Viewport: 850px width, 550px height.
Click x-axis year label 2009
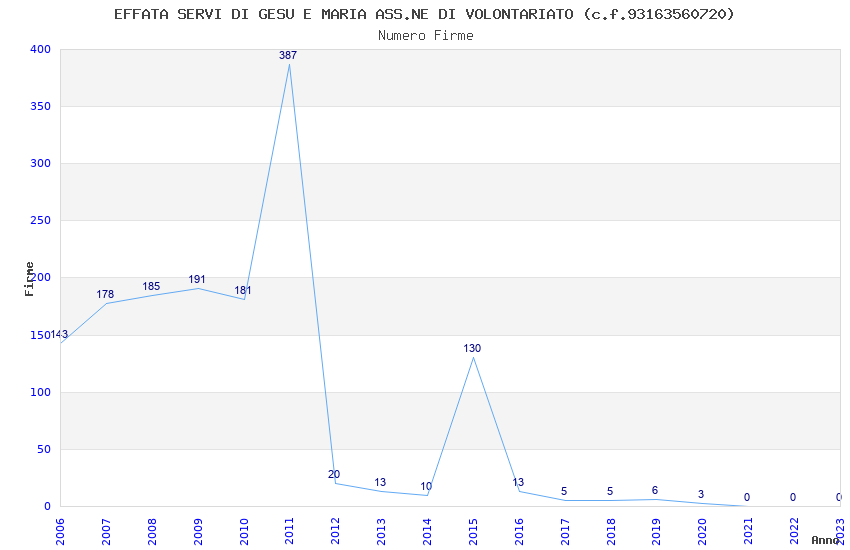pos(198,531)
